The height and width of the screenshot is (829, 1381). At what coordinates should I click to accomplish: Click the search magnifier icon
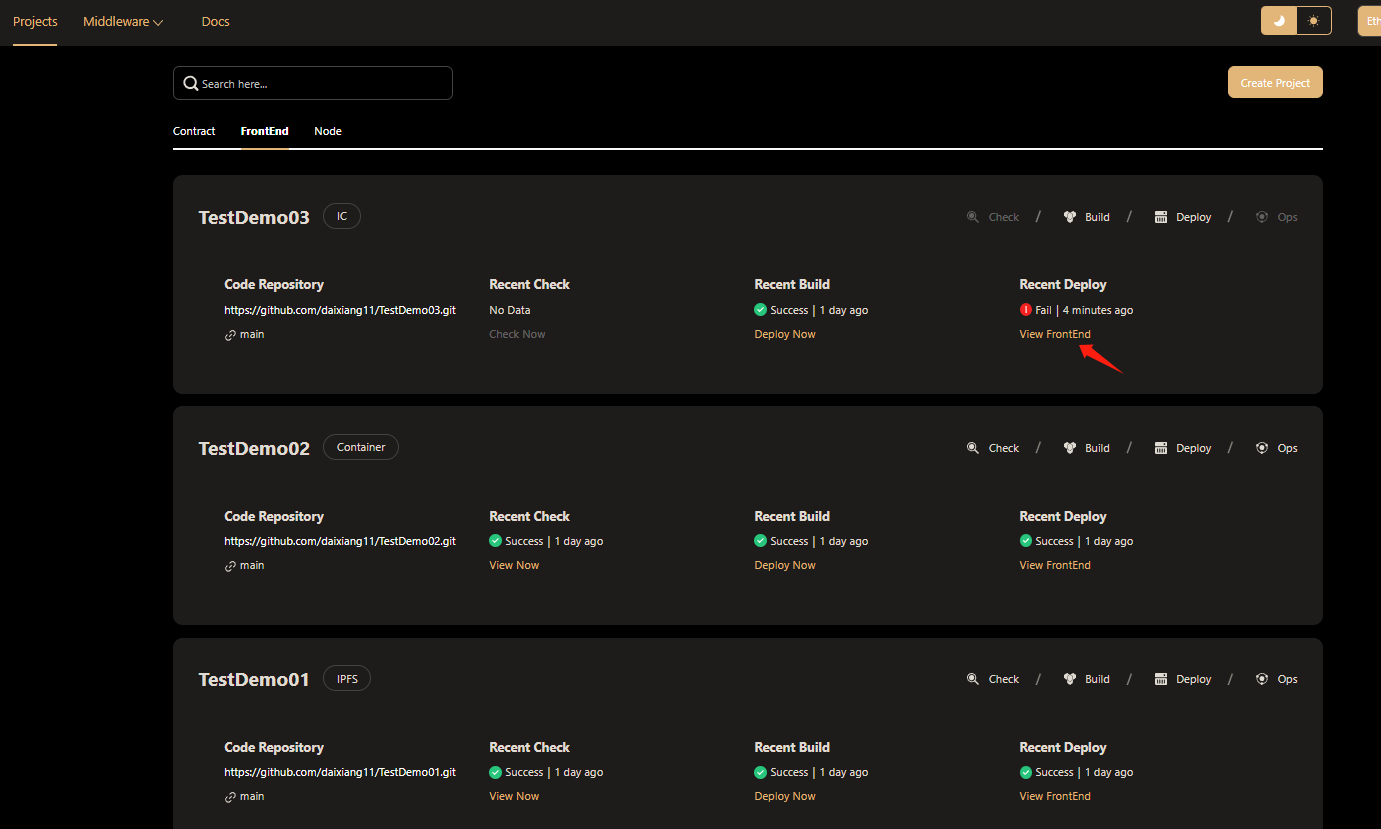coord(190,84)
